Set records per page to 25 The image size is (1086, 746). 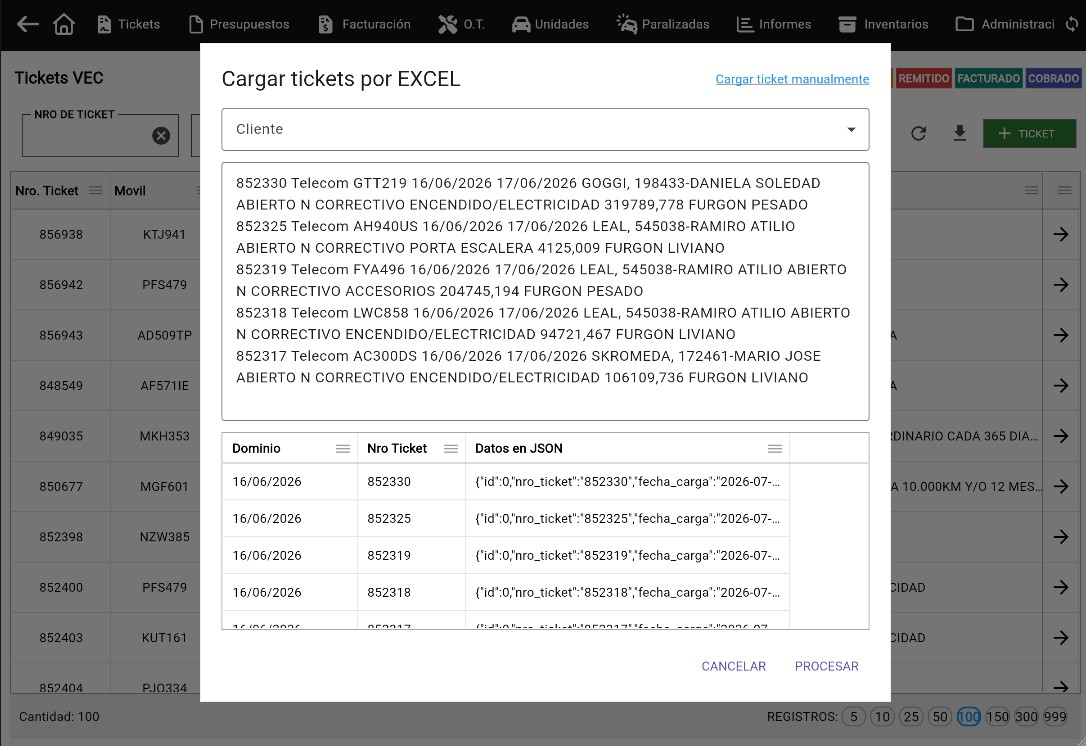coord(911,717)
